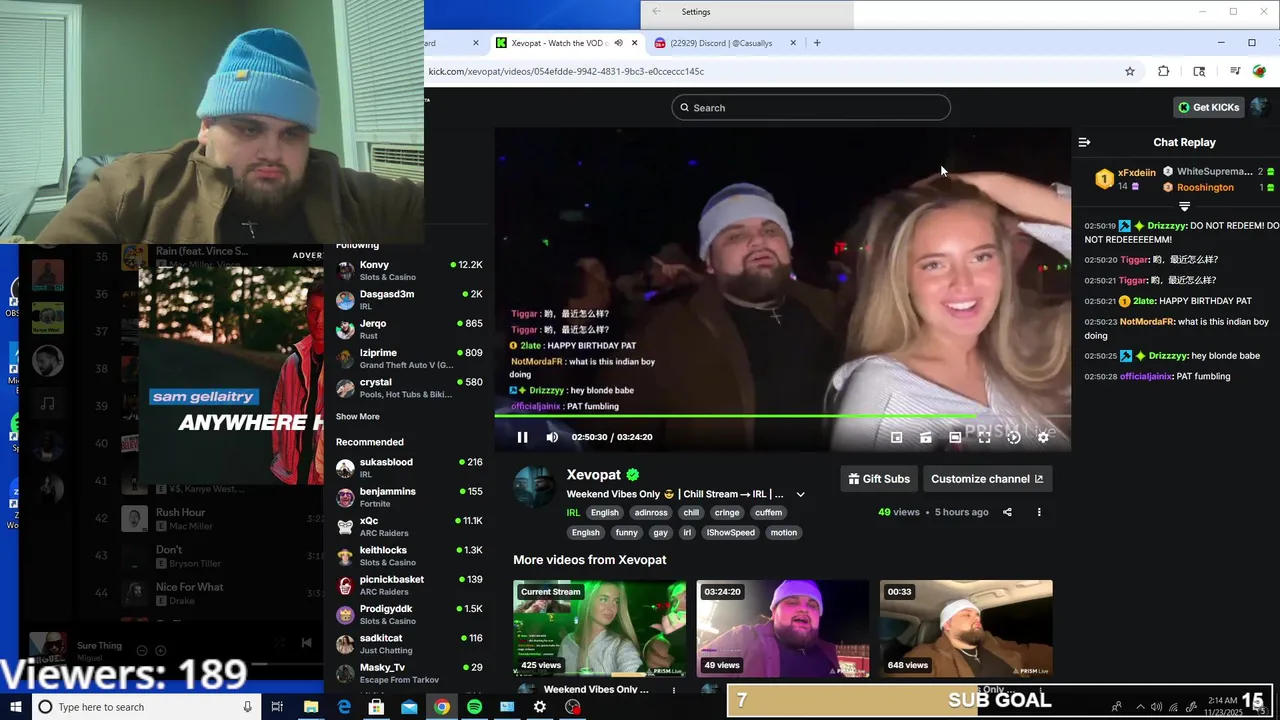Click the cuffem tag
Screen dimensions: 1280x720
pyautogui.click(x=768, y=513)
